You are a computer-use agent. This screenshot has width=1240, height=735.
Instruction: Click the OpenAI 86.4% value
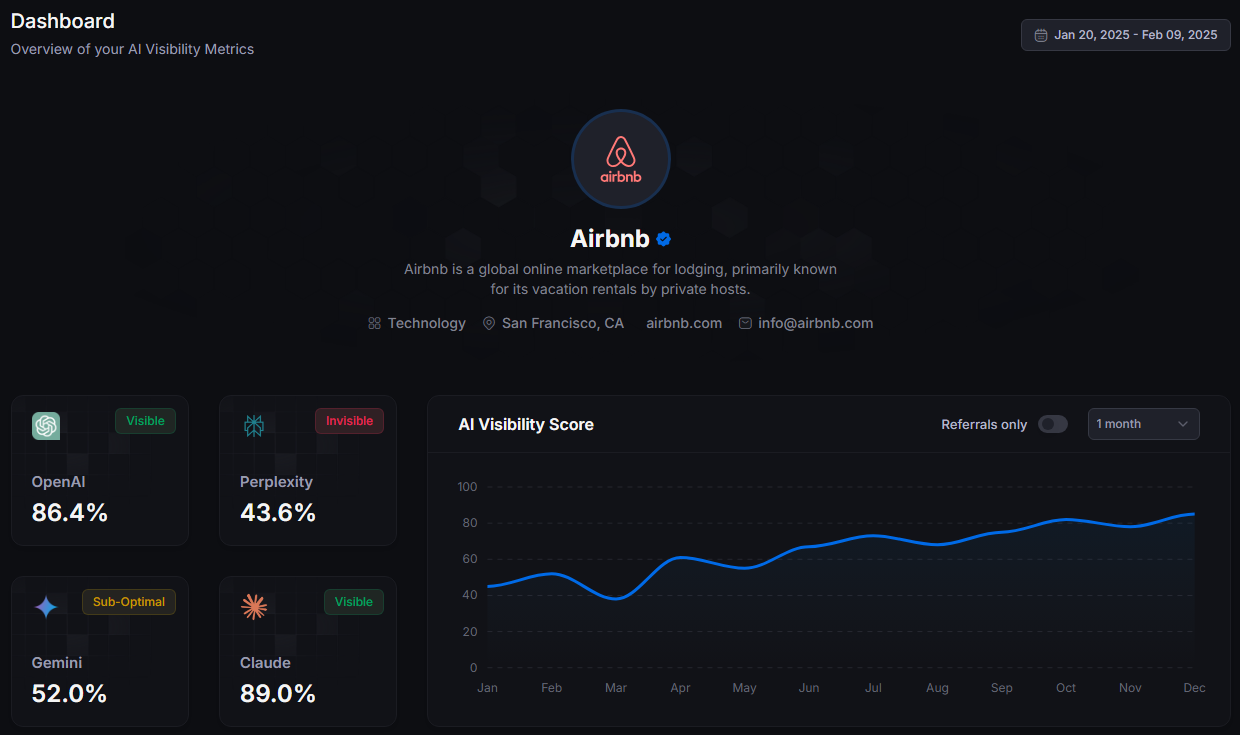coord(70,513)
